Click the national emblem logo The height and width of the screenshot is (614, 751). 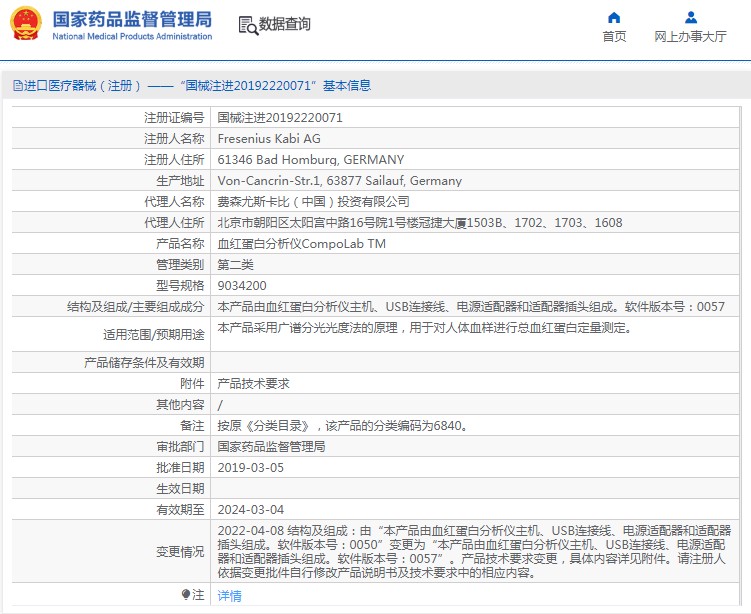click(26, 23)
